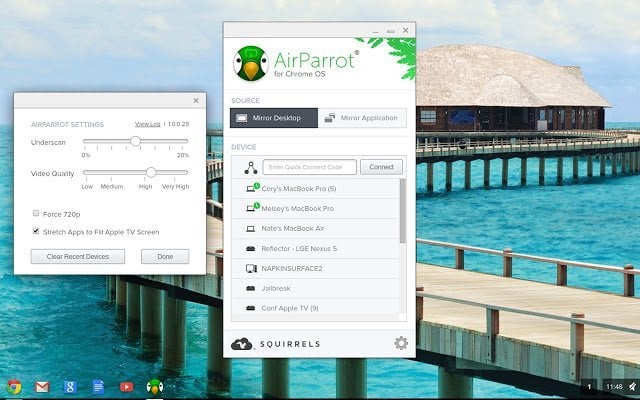Image resolution: width=640 pixels, height=400 pixels.
Task: Click device icon beside Reflector - LGE Nexus 5
Action: click(251, 249)
